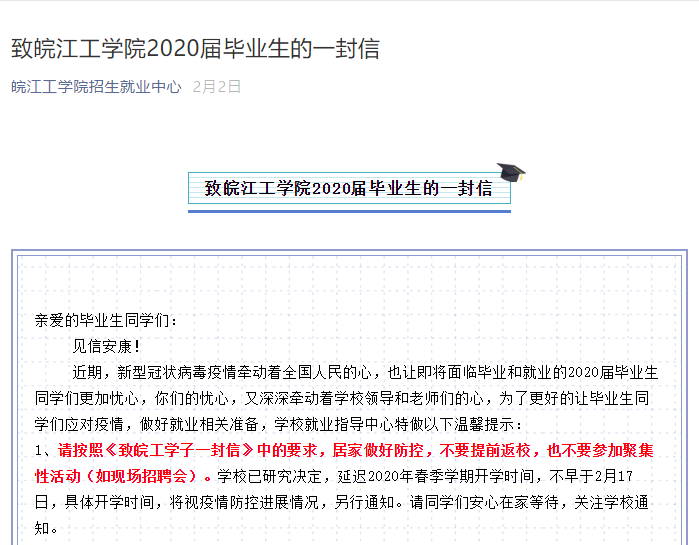Click the final visible line 知。

46,526
